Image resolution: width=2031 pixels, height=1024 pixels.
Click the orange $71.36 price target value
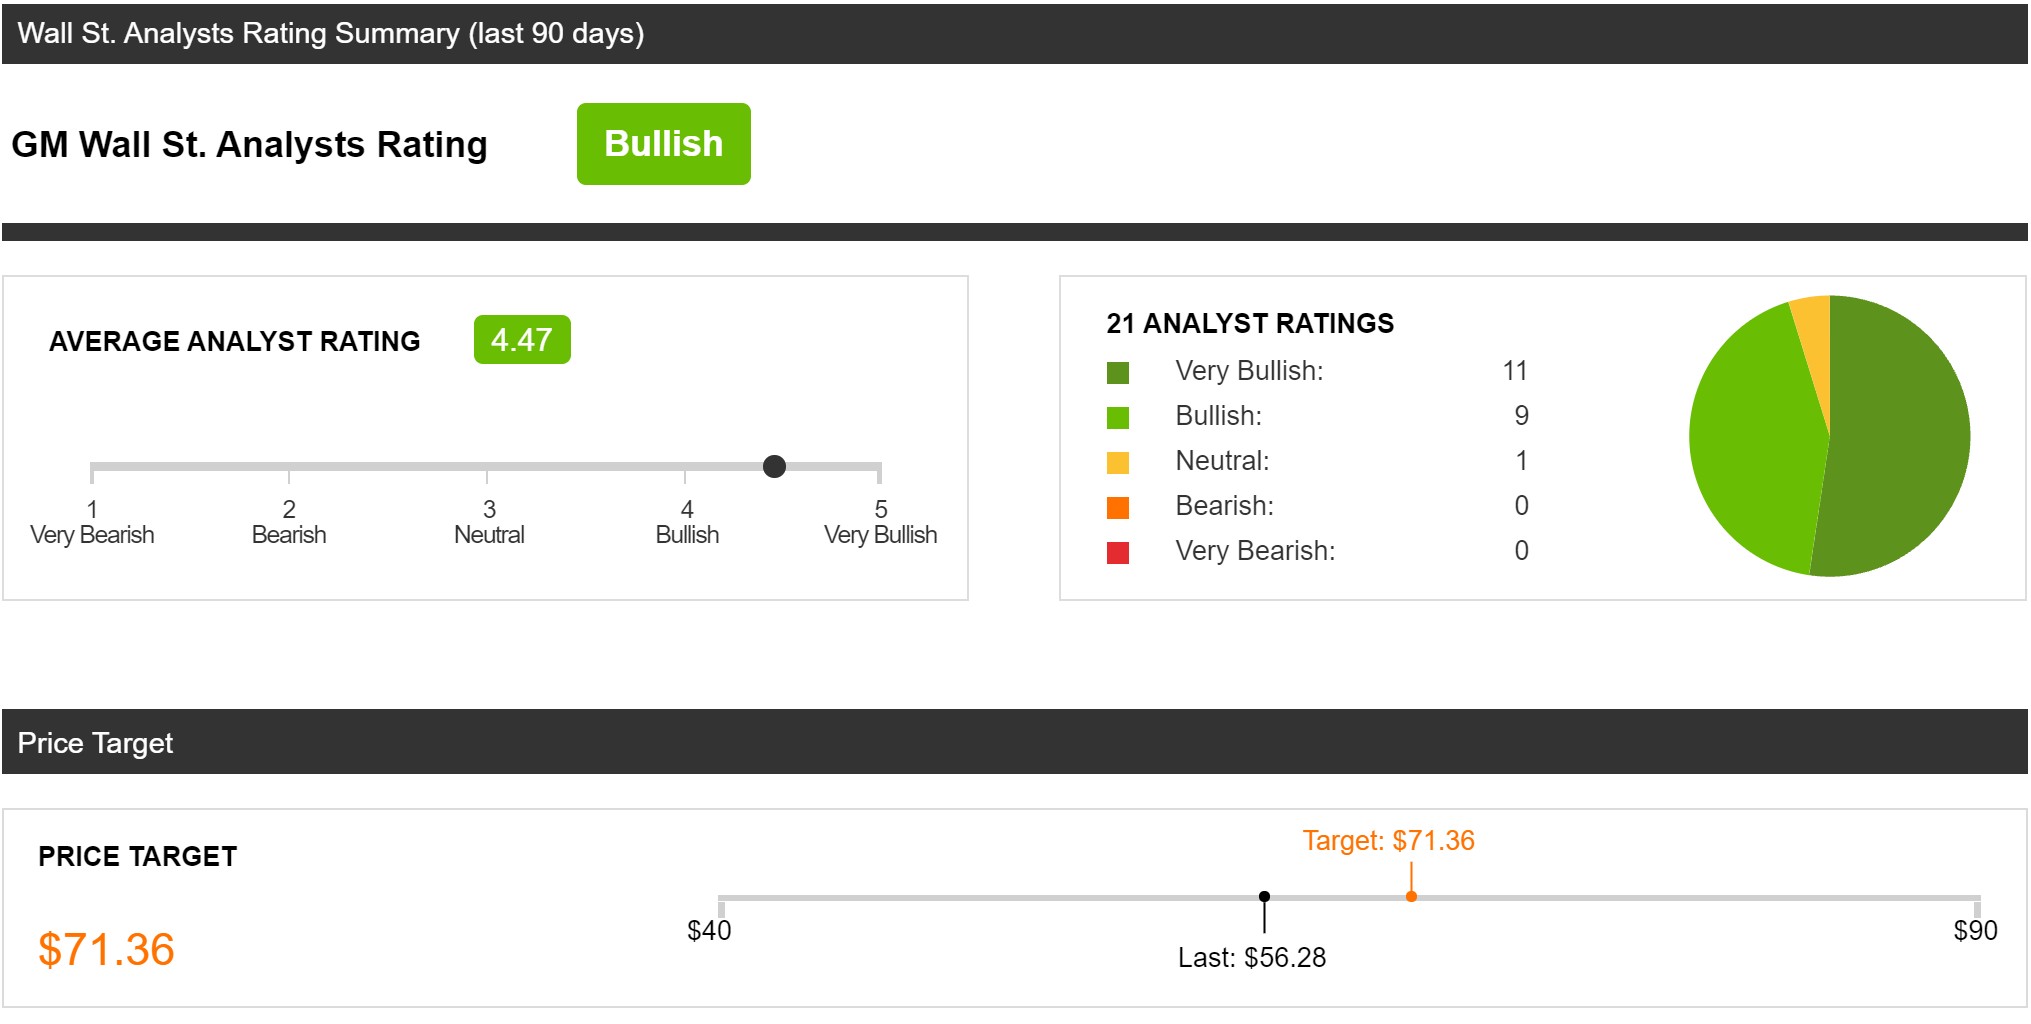click(x=106, y=949)
